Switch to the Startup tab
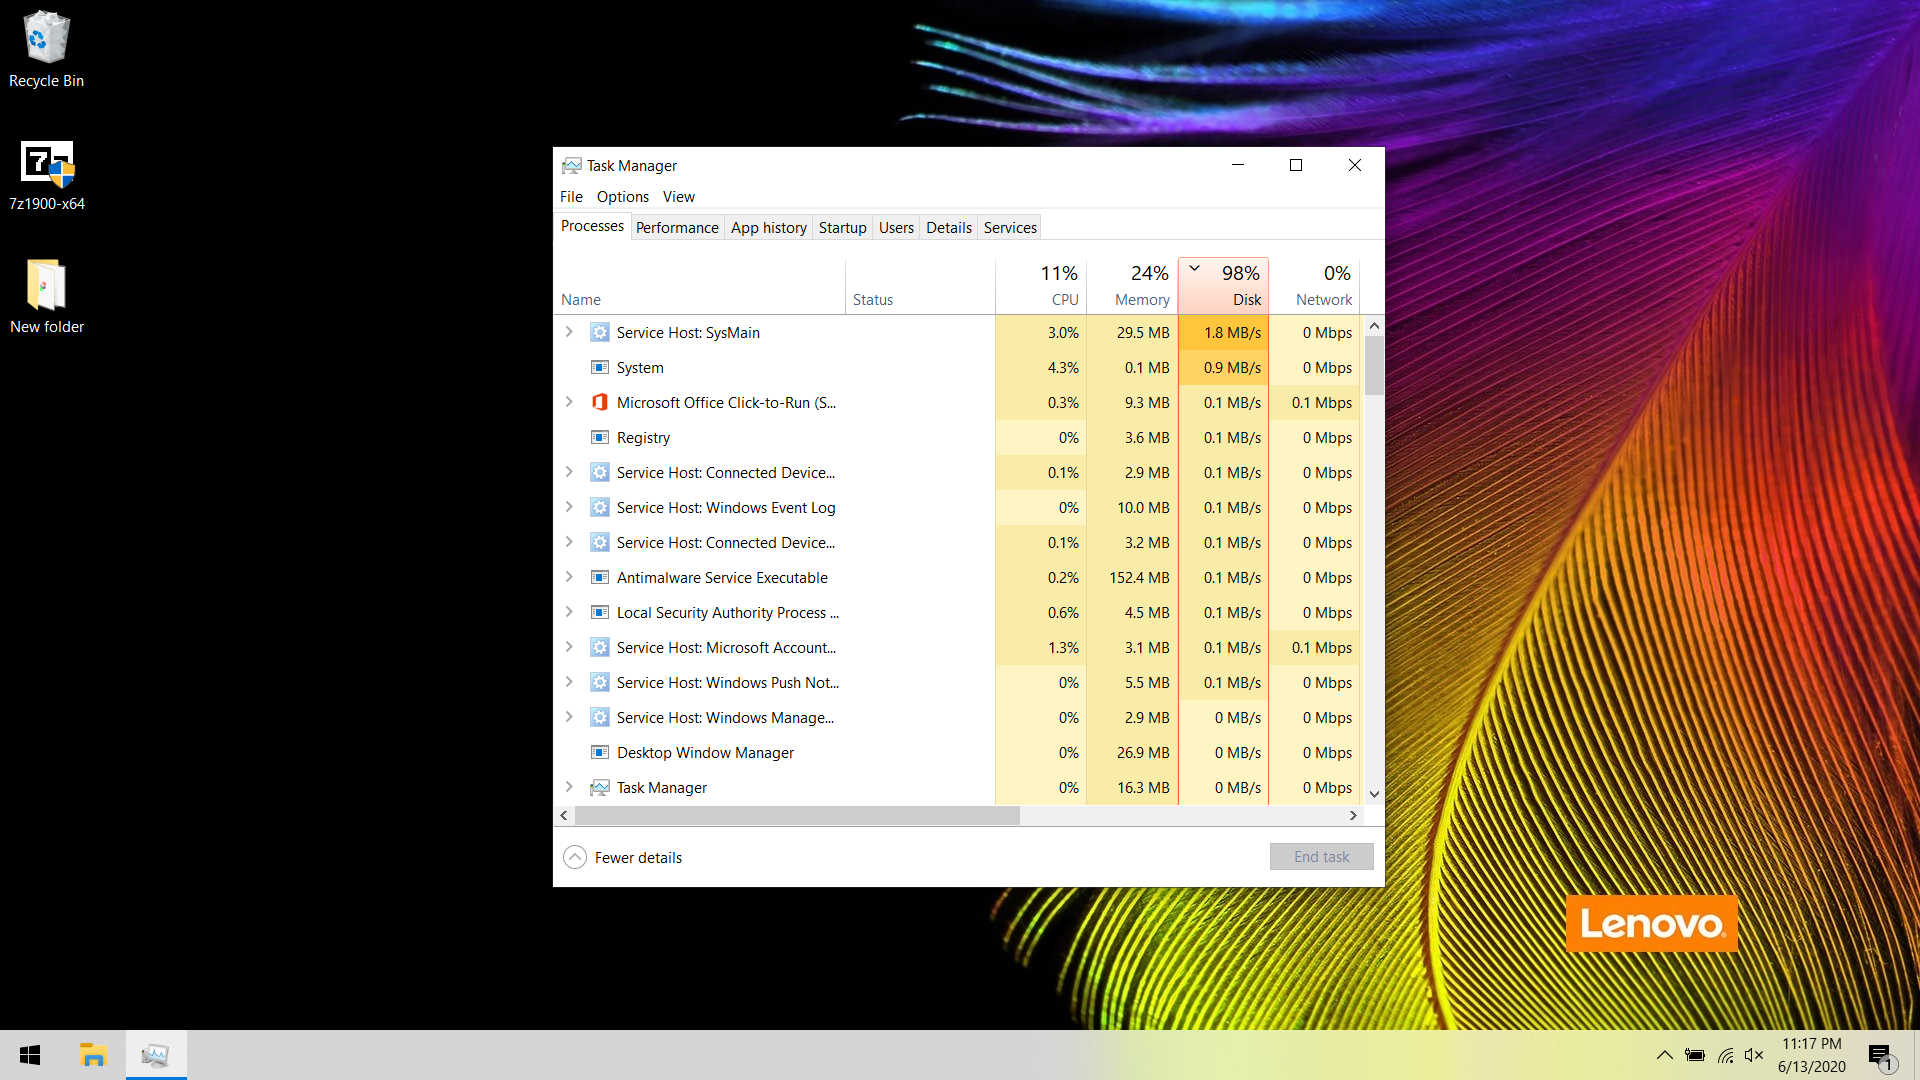This screenshot has height=1080, width=1920. coord(842,228)
